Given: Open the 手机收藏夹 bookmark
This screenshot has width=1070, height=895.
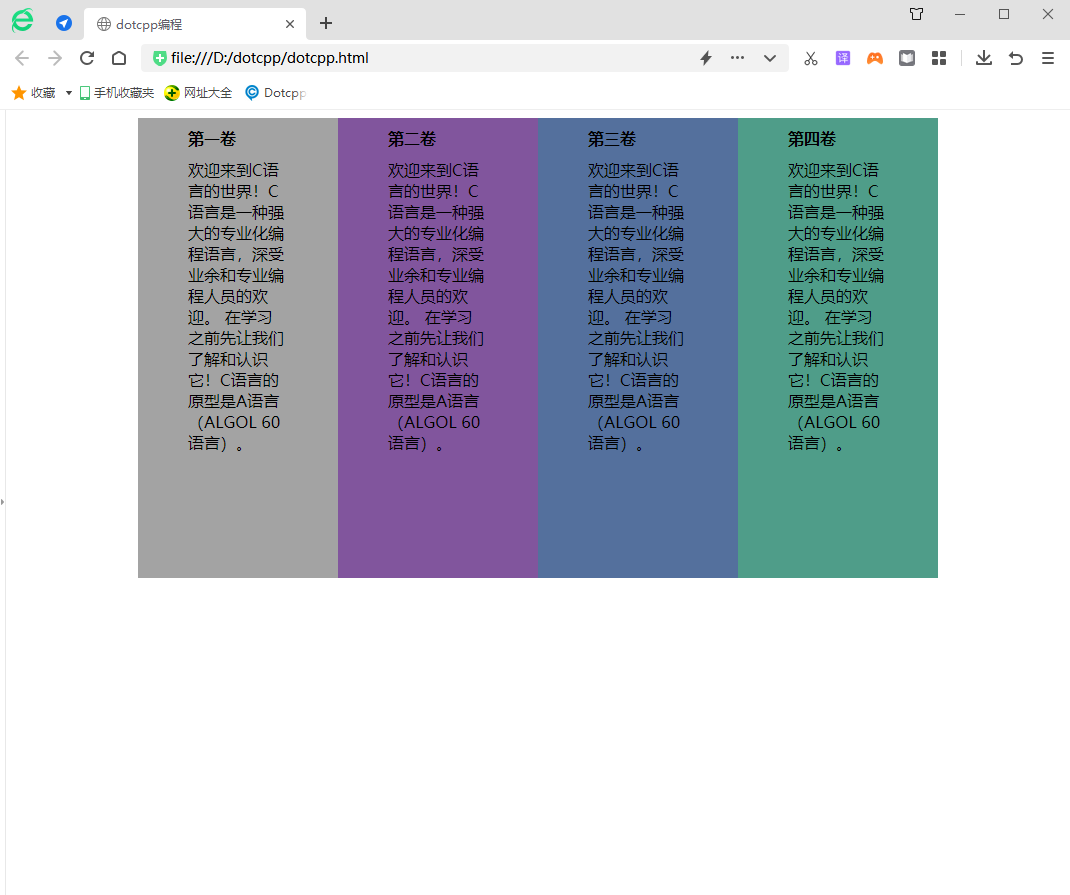Looking at the screenshot, I should (117, 93).
